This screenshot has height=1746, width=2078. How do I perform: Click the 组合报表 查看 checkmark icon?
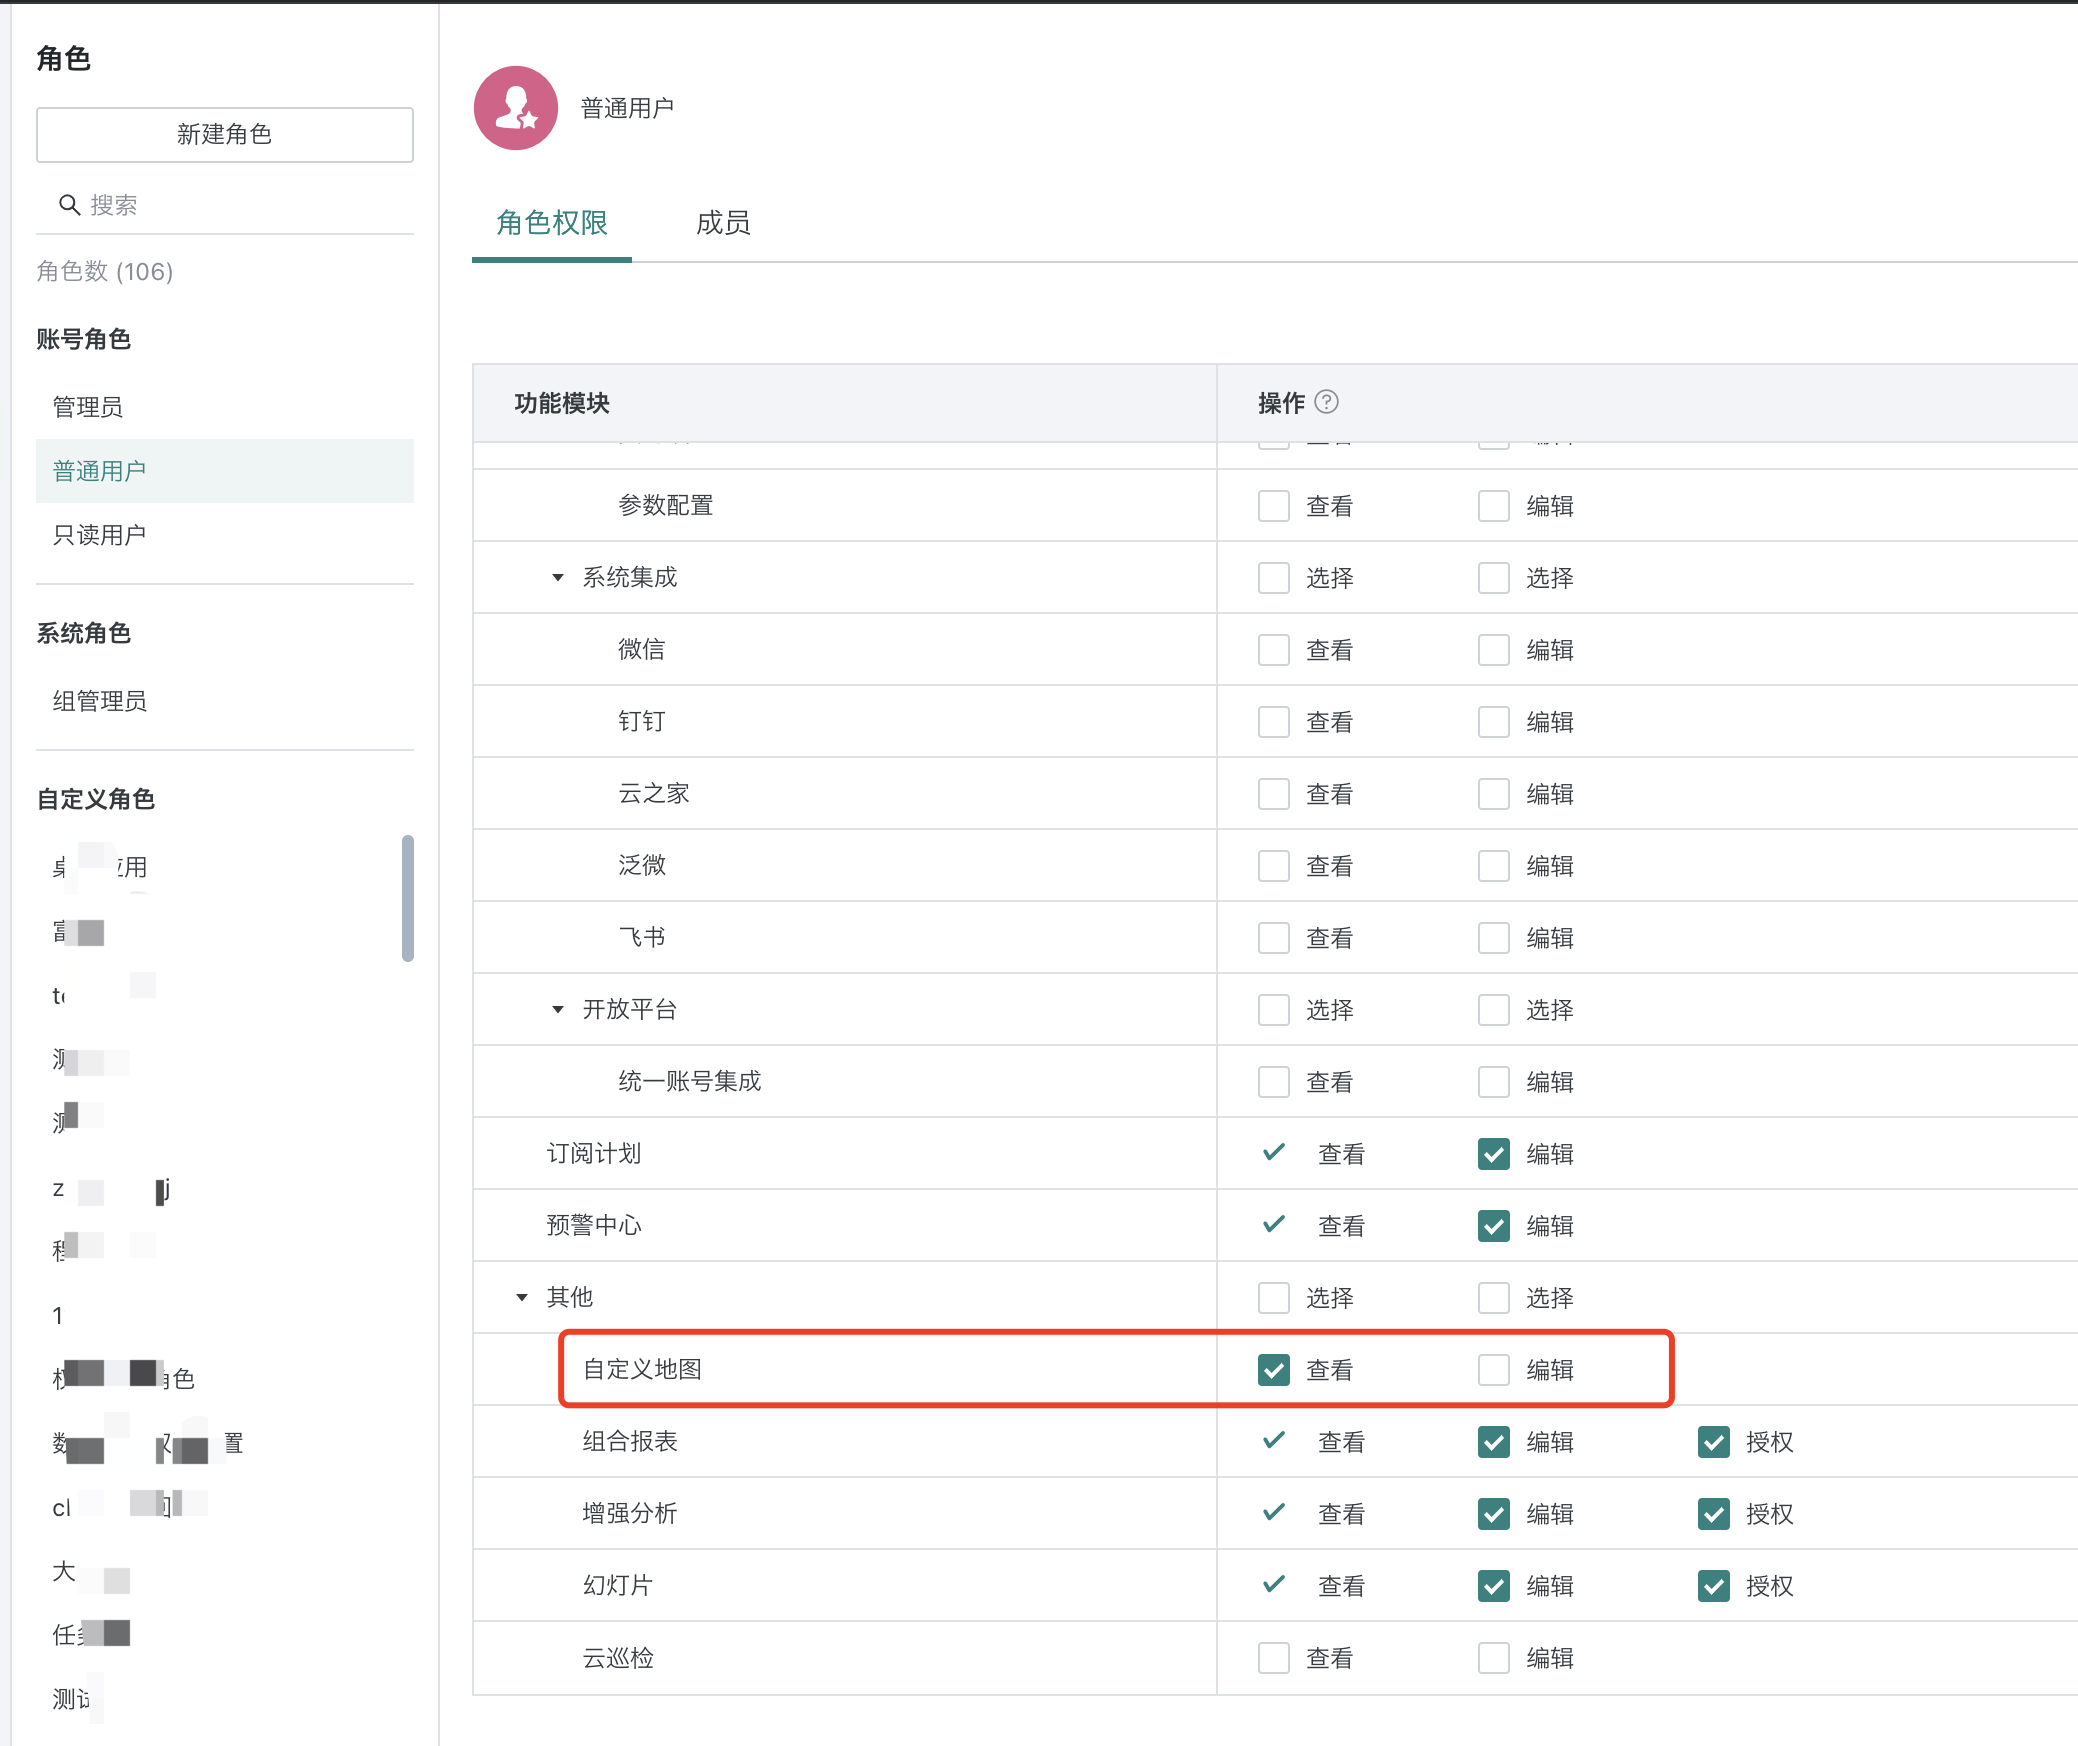(x=1274, y=1440)
